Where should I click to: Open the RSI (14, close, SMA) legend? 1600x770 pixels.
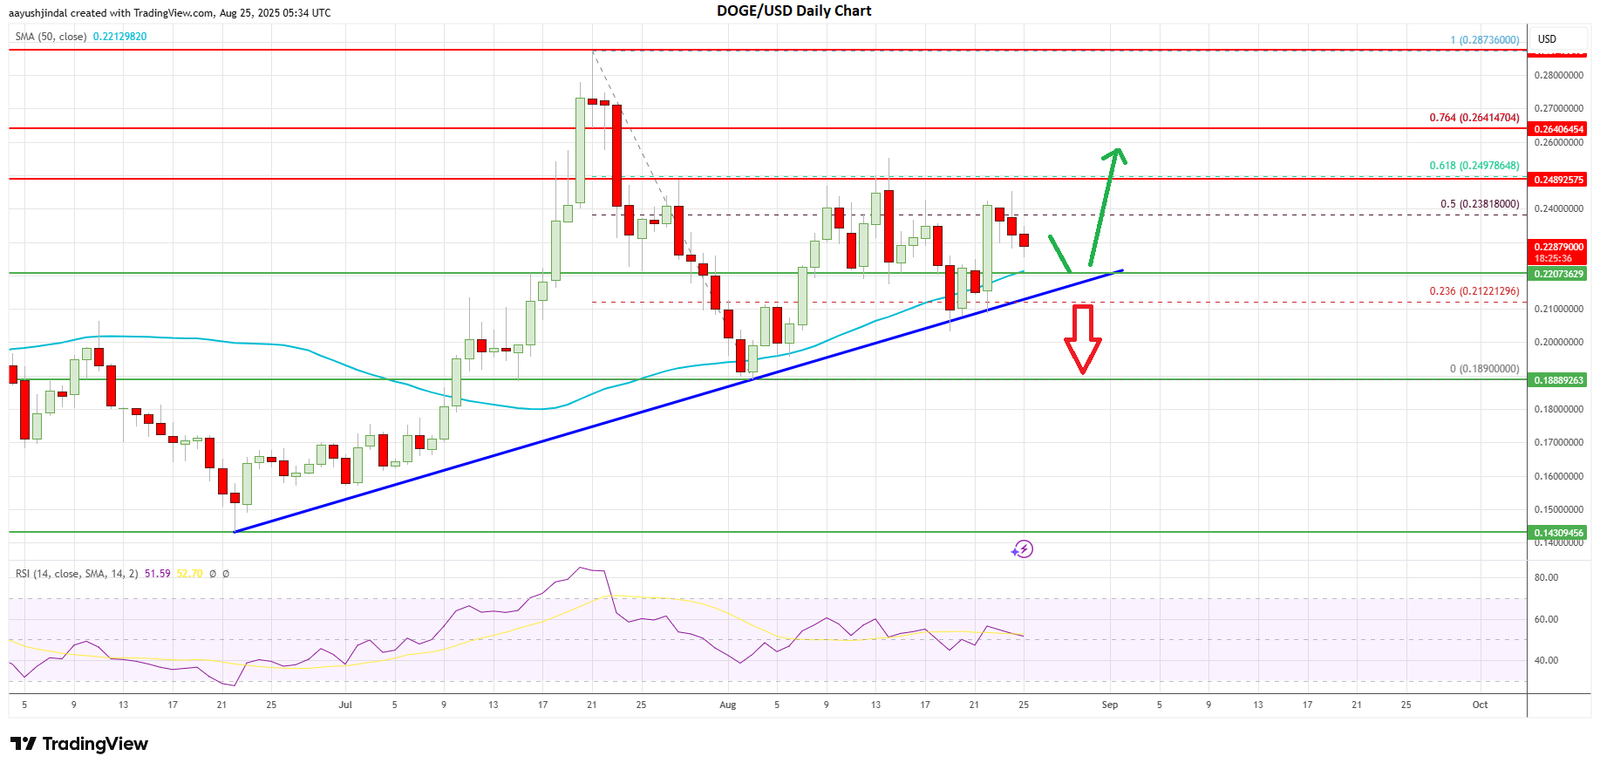click(76, 574)
